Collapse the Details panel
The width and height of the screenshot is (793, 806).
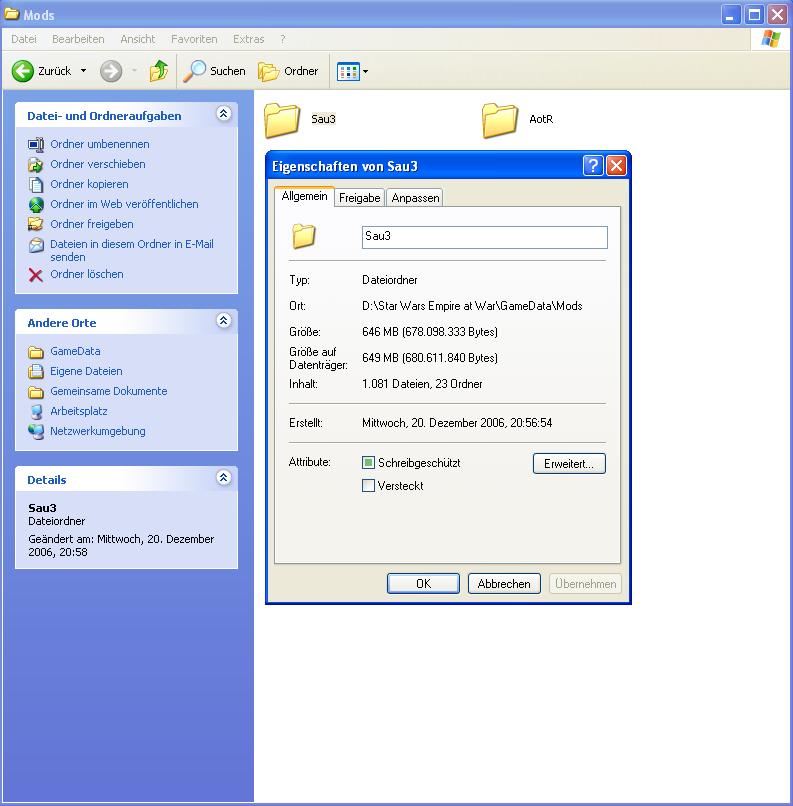pyautogui.click(x=224, y=478)
